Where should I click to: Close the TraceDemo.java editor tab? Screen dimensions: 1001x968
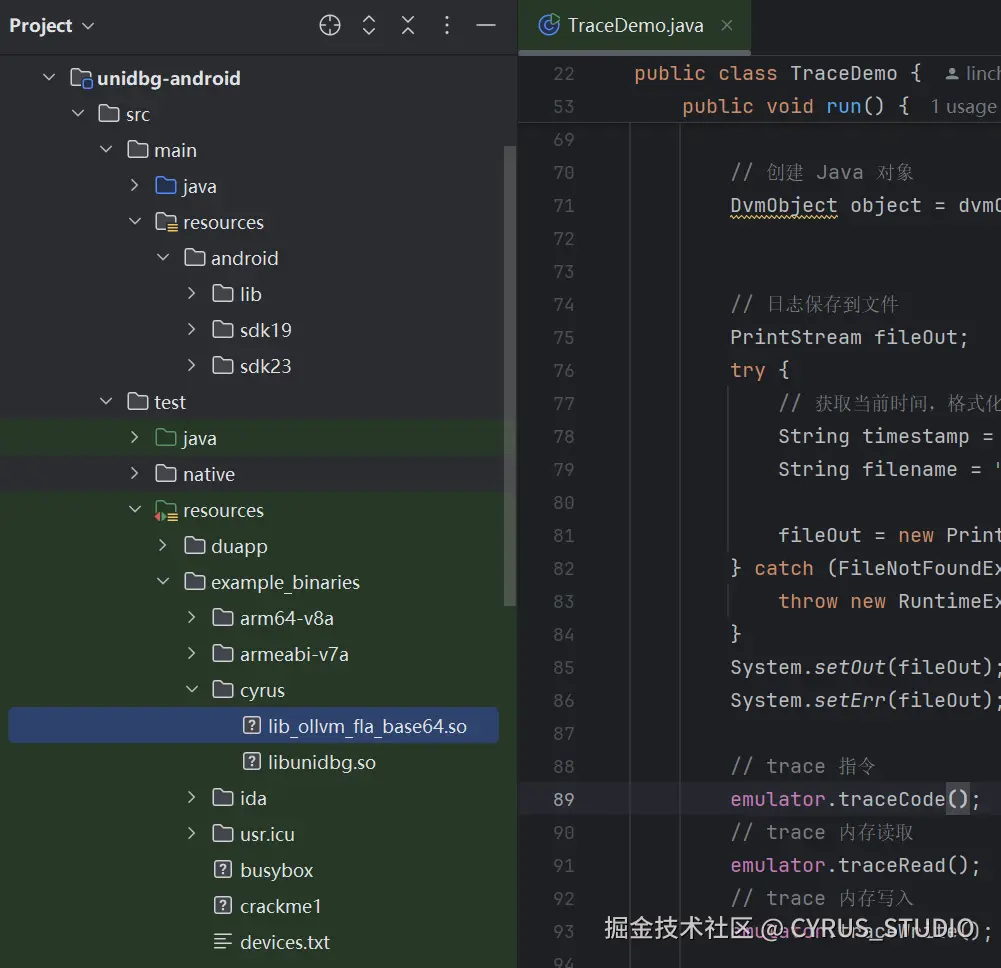click(727, 26)
